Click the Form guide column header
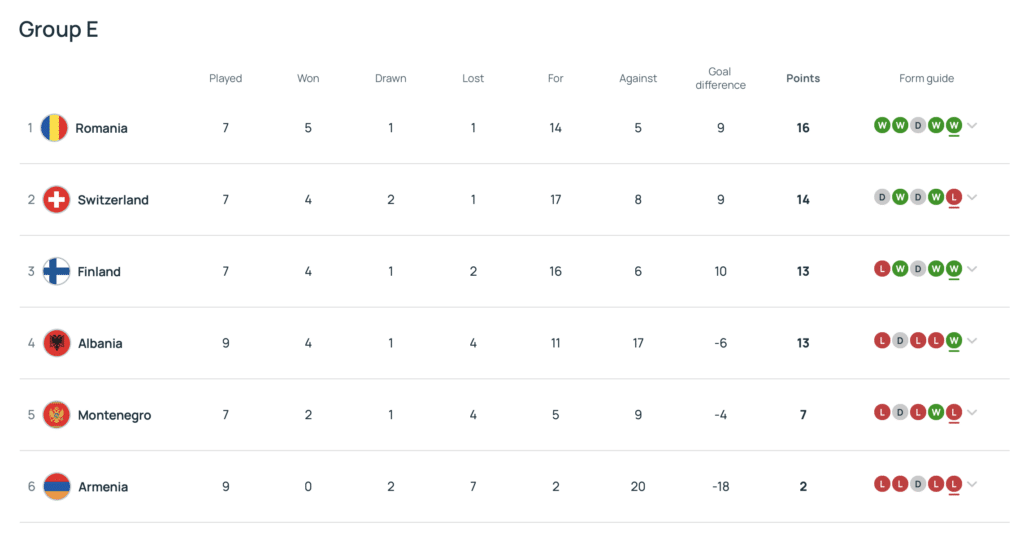This screenshot has width=1024, height=538. [x=926, y=78]
